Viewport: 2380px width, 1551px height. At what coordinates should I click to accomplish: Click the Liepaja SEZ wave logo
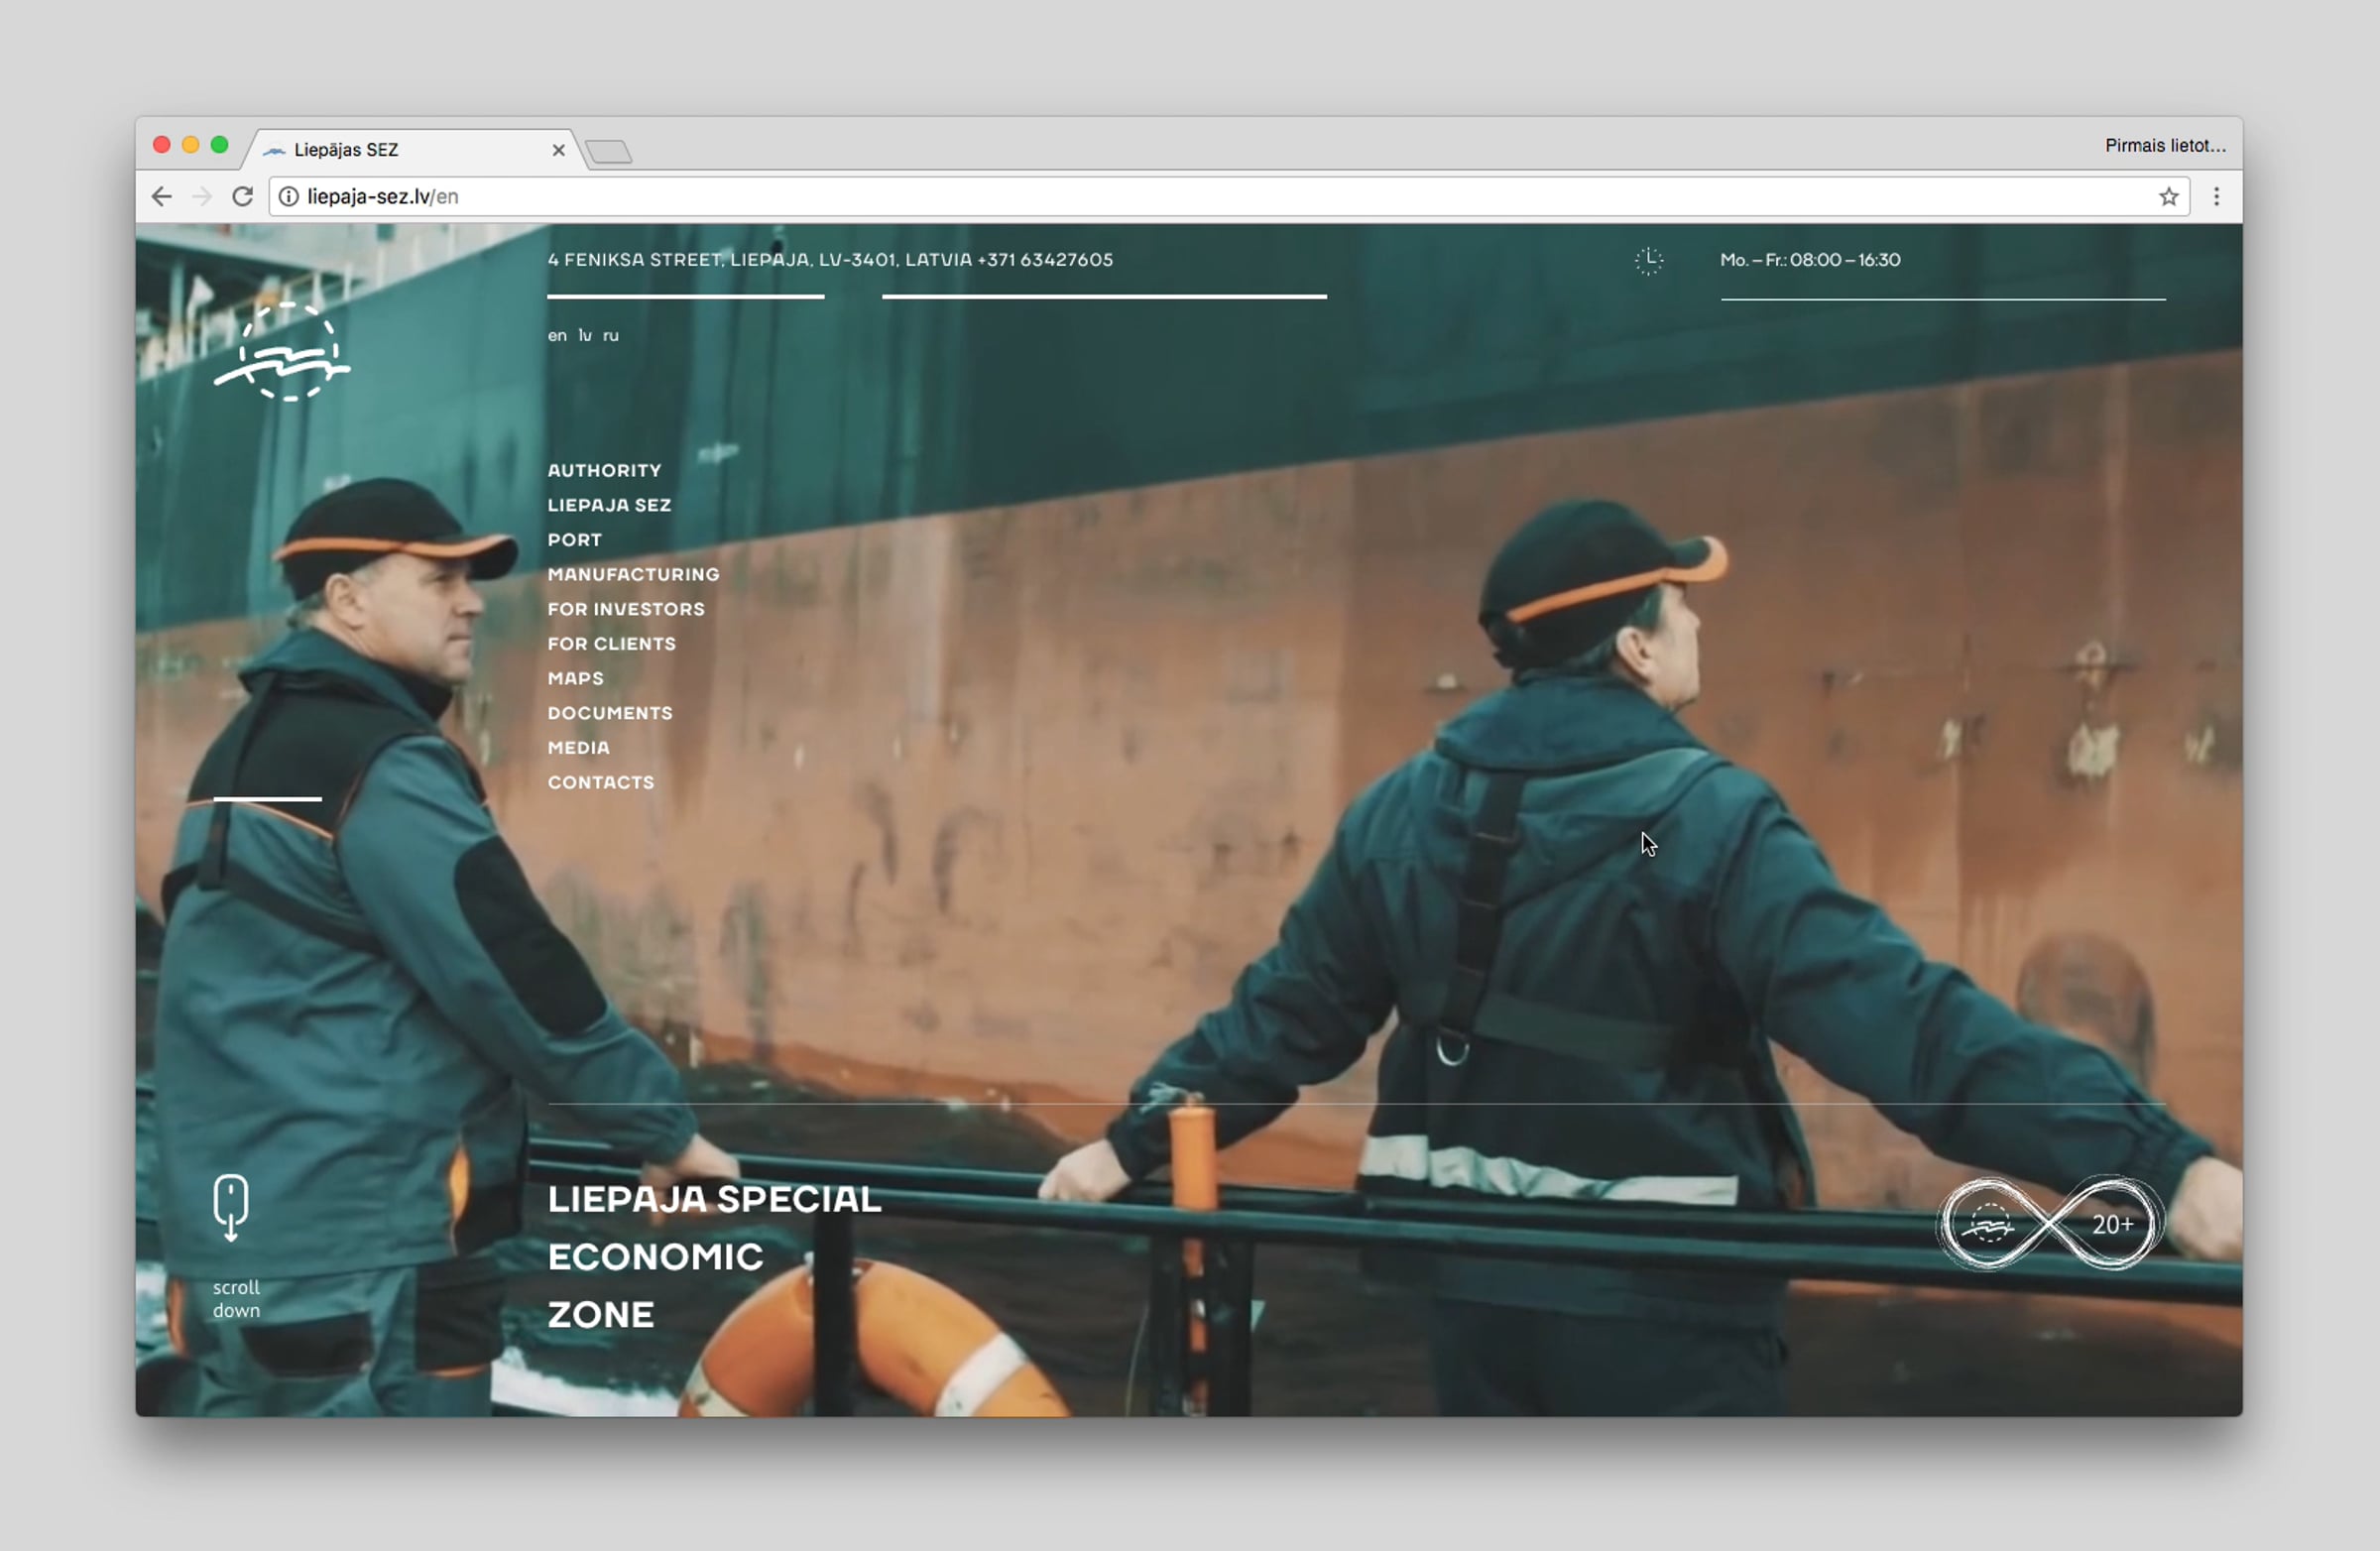[x=283, y=352]
